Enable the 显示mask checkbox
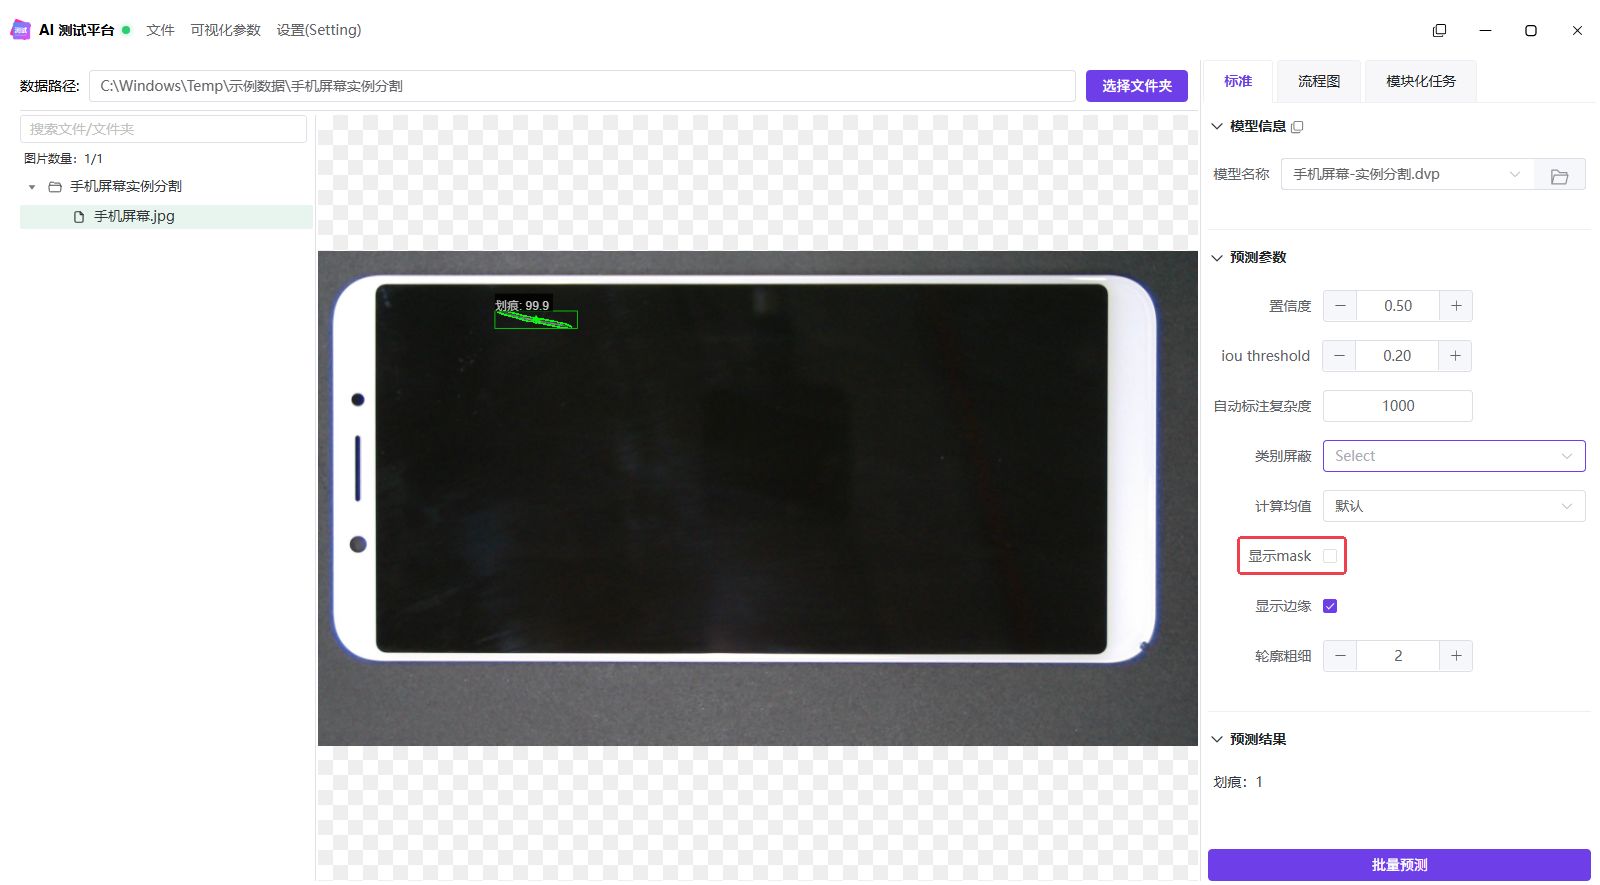The image size is (1600, 885). tap(1330, 556)
